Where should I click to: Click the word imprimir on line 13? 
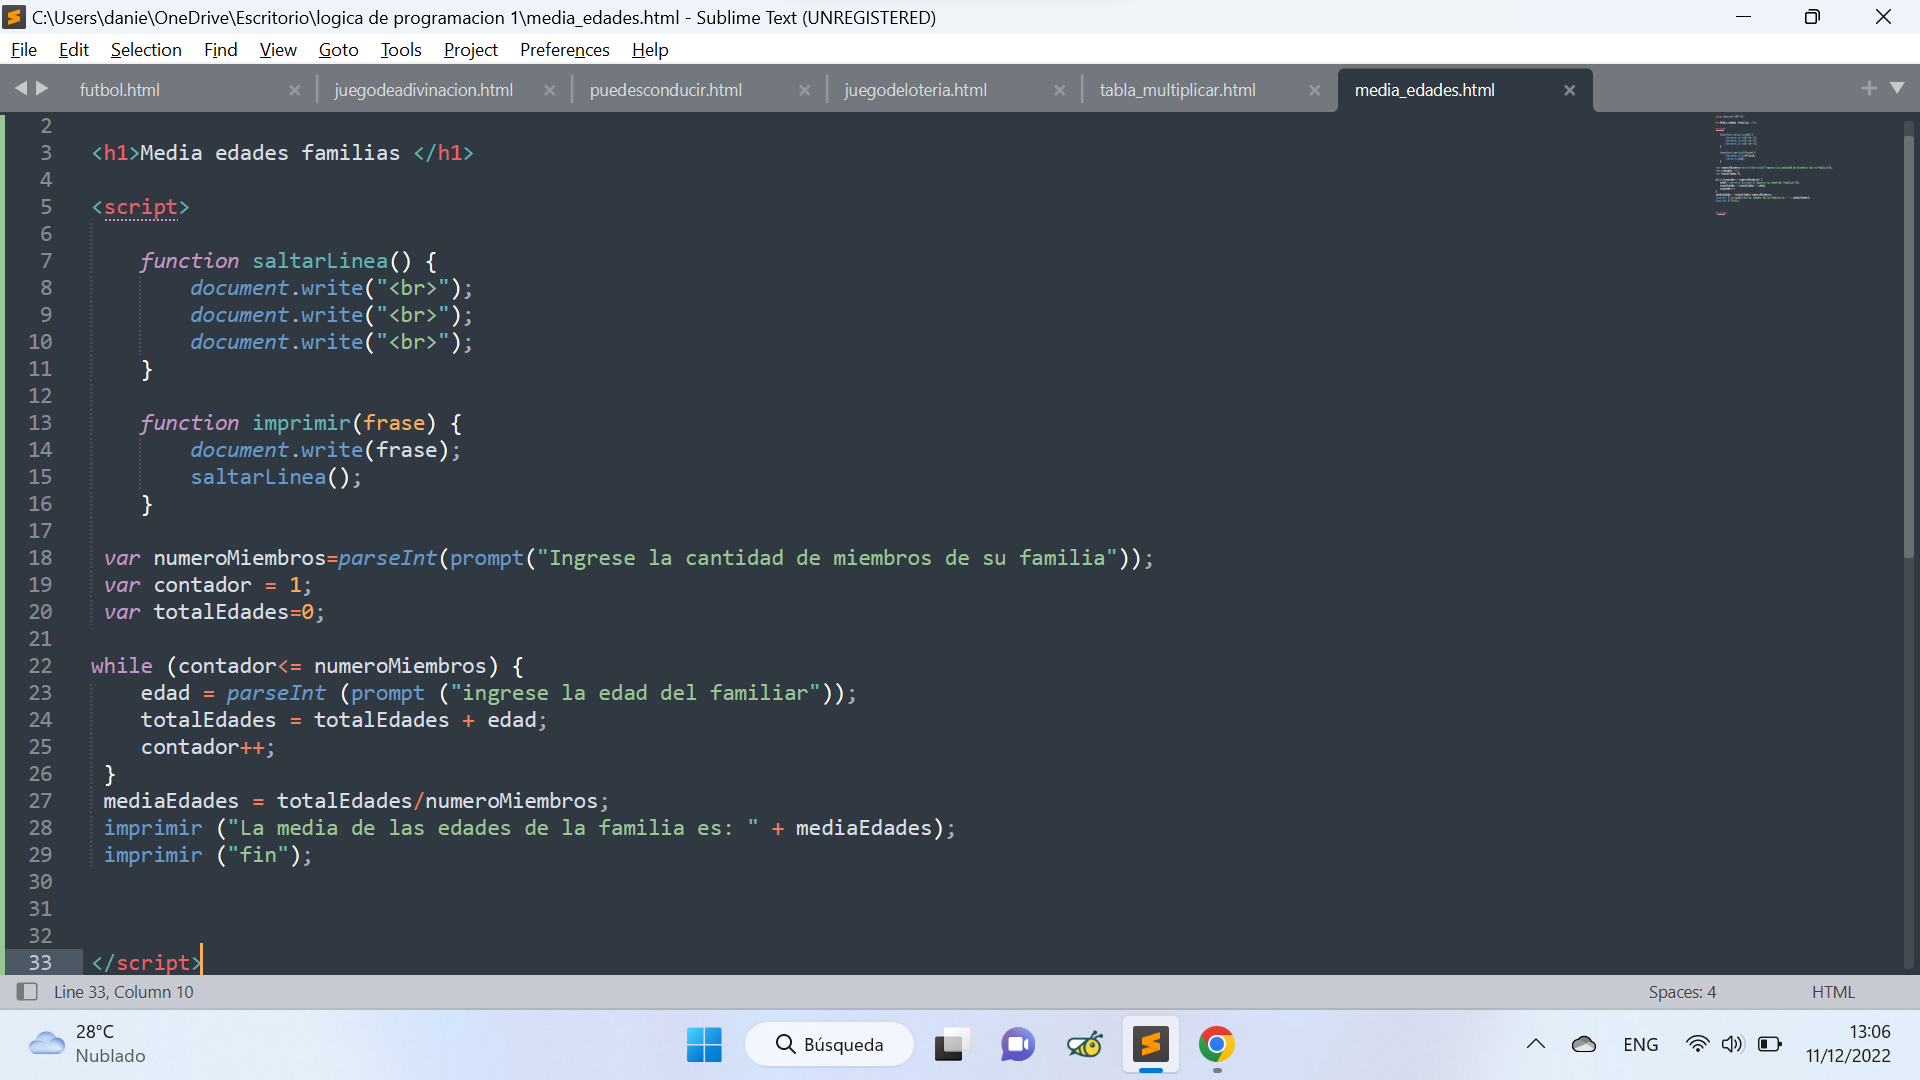(301, 423)
